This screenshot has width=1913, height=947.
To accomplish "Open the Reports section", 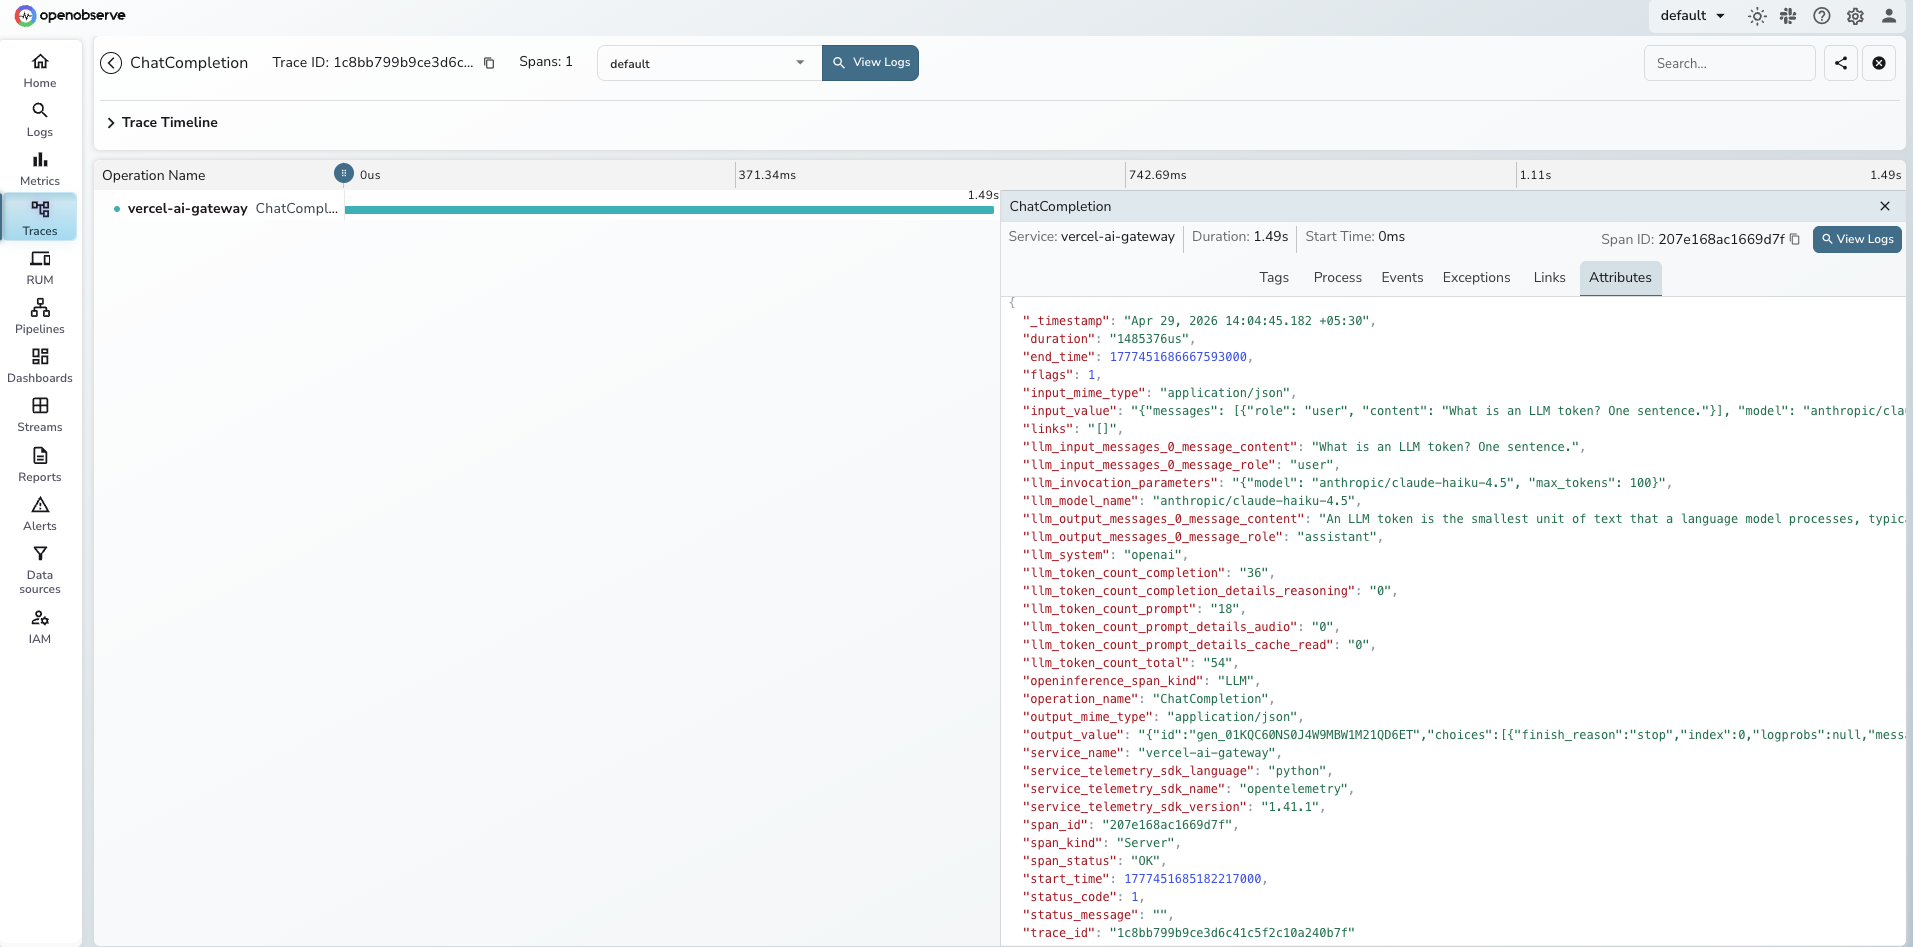I will (x=40, y=464).
